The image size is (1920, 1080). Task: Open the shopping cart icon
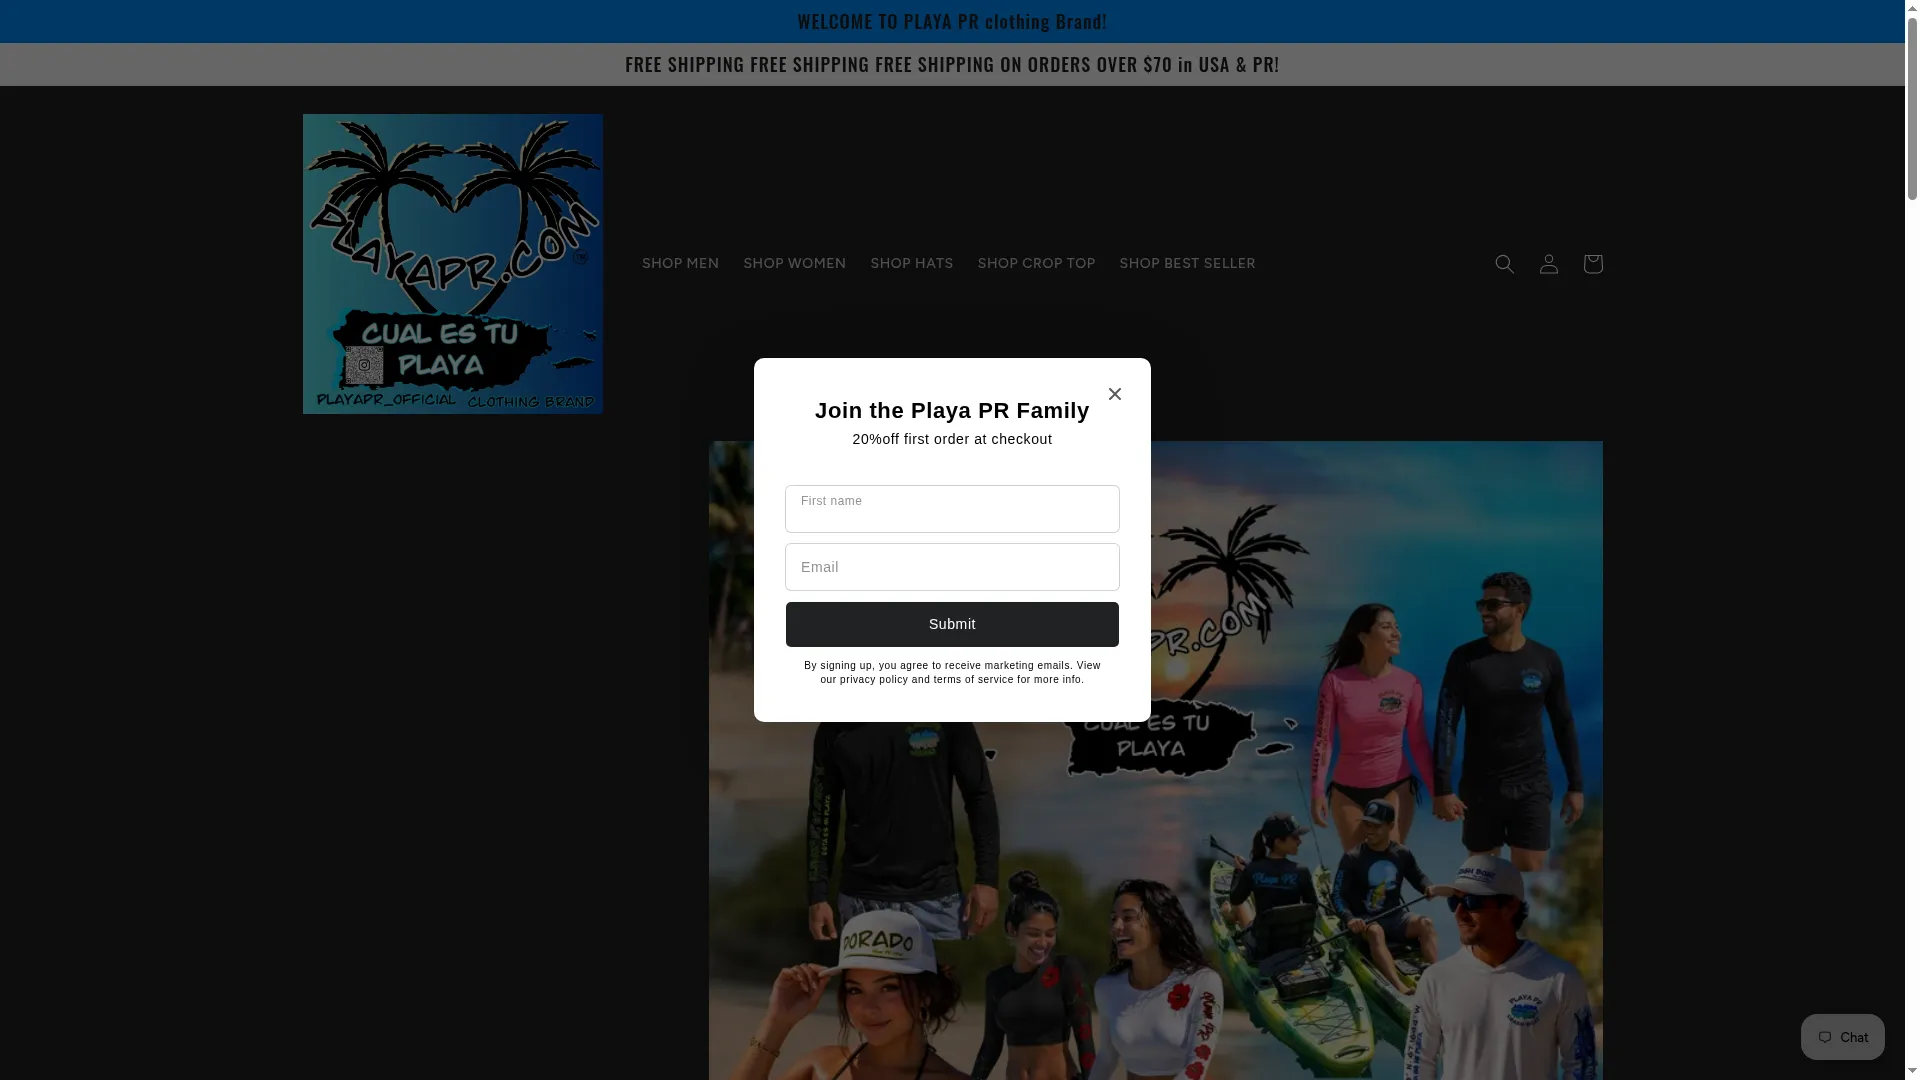(1592, 264)
